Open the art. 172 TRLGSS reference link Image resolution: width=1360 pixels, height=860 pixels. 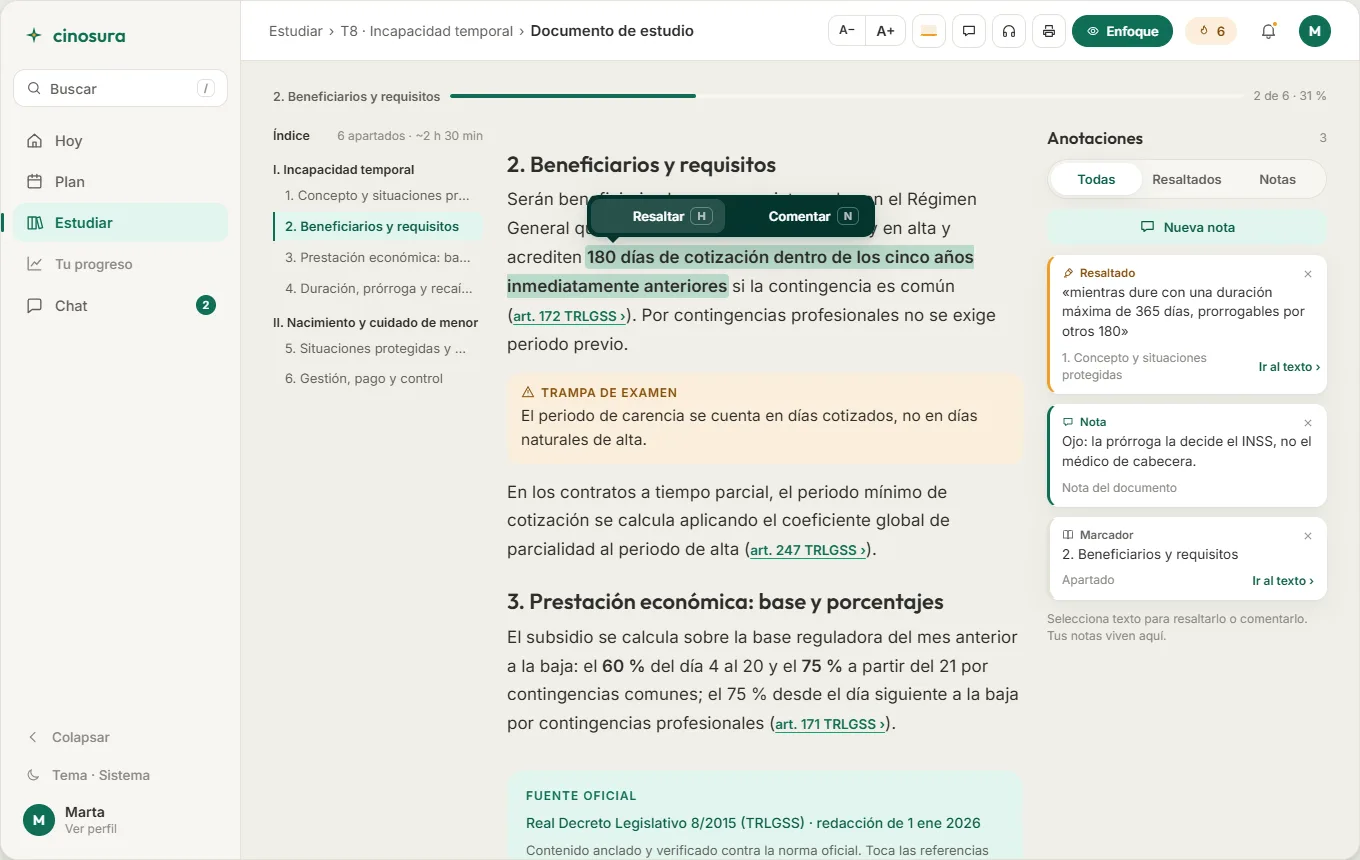570,316
